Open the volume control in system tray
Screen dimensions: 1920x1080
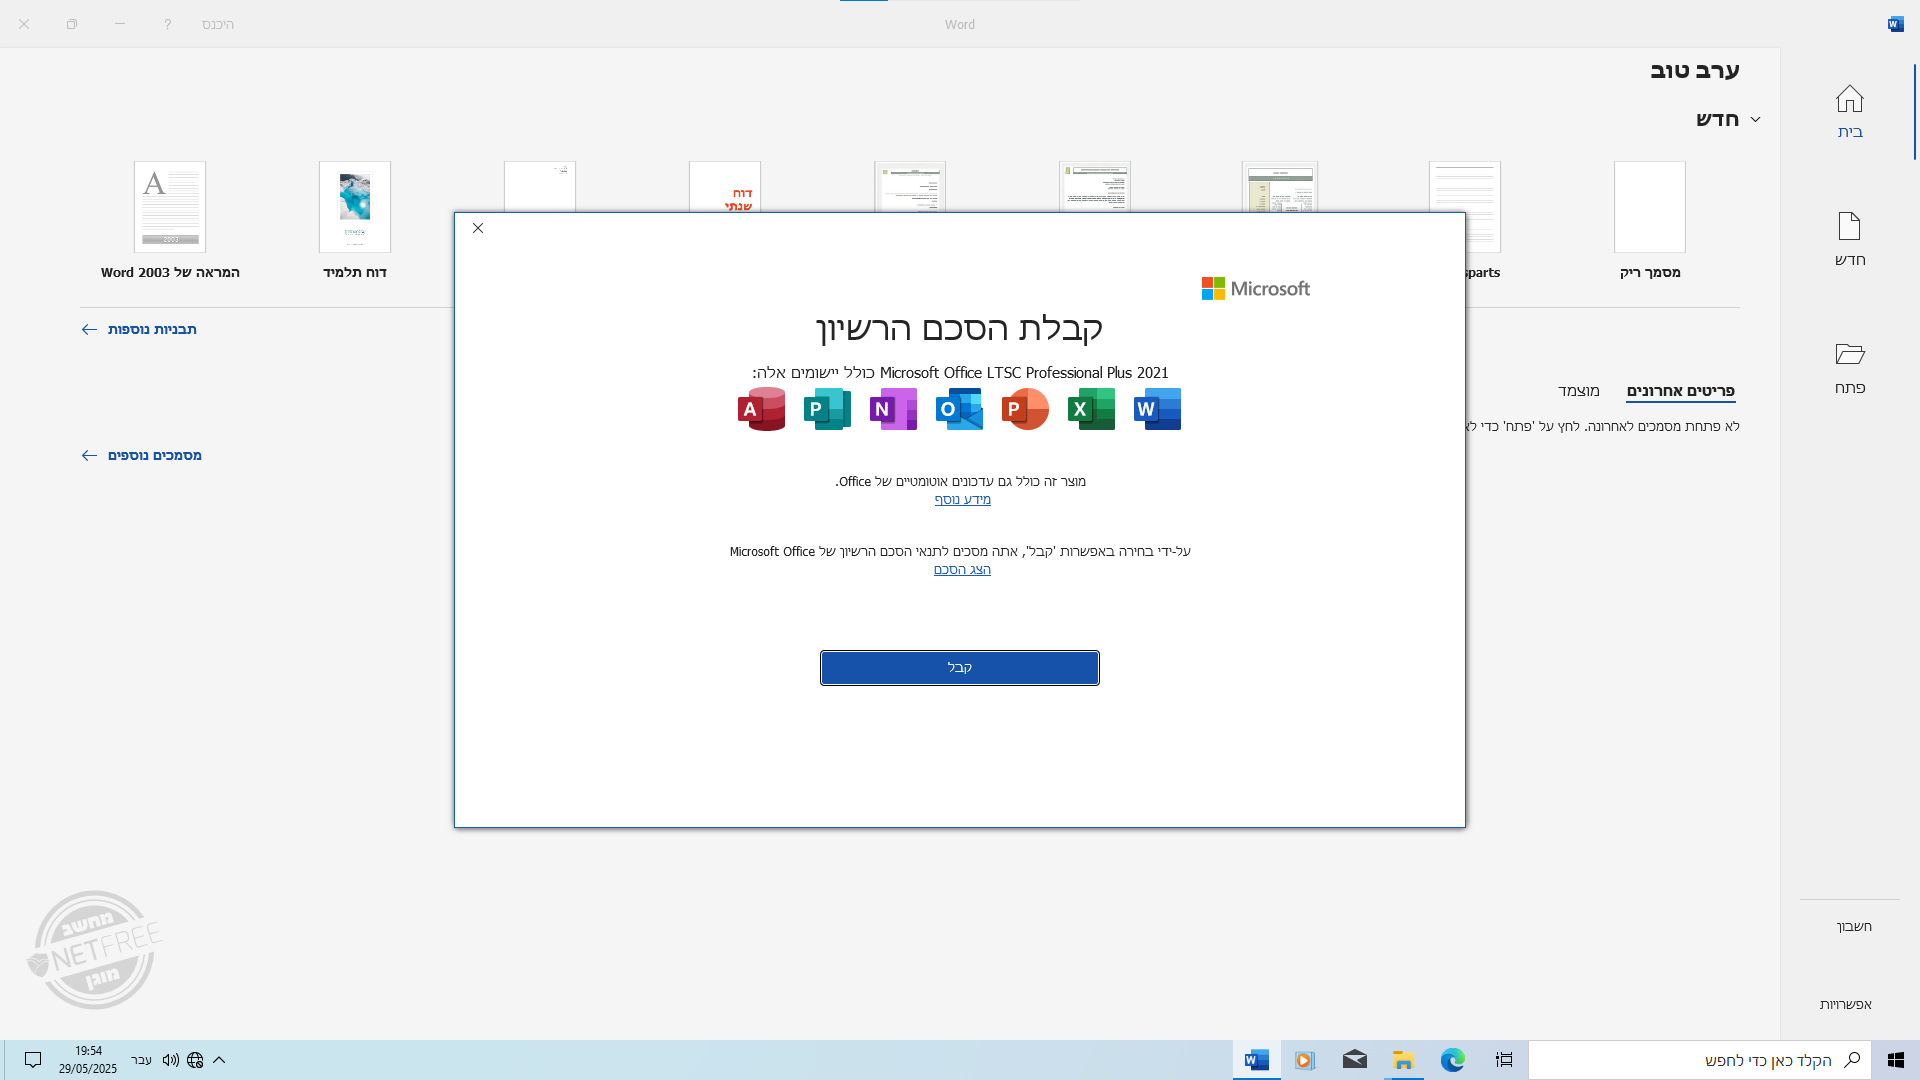170,1060
